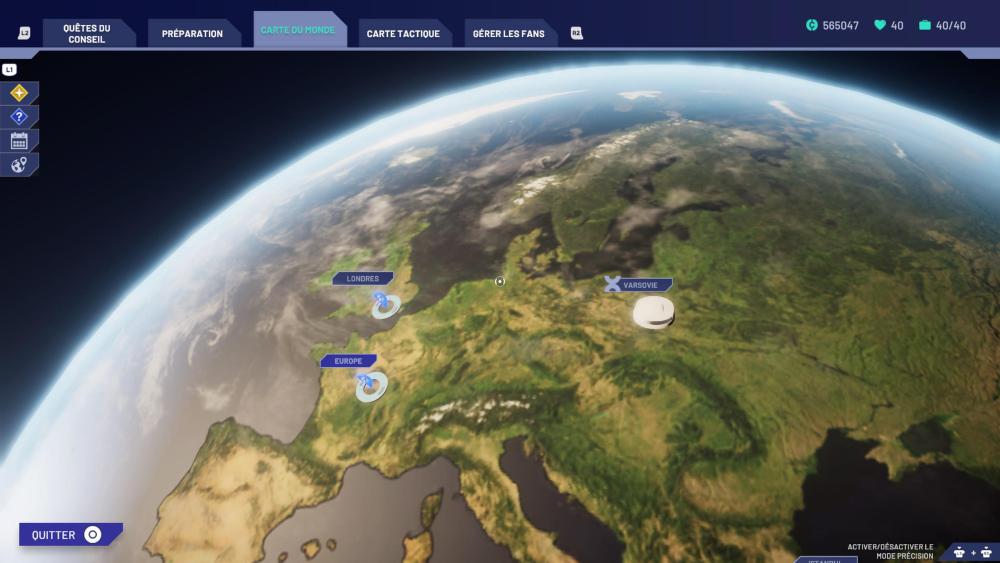Select the yellow diamond star sidebar icon
This screenshot has height=563, width=1000.
click(x=19, y=93)
